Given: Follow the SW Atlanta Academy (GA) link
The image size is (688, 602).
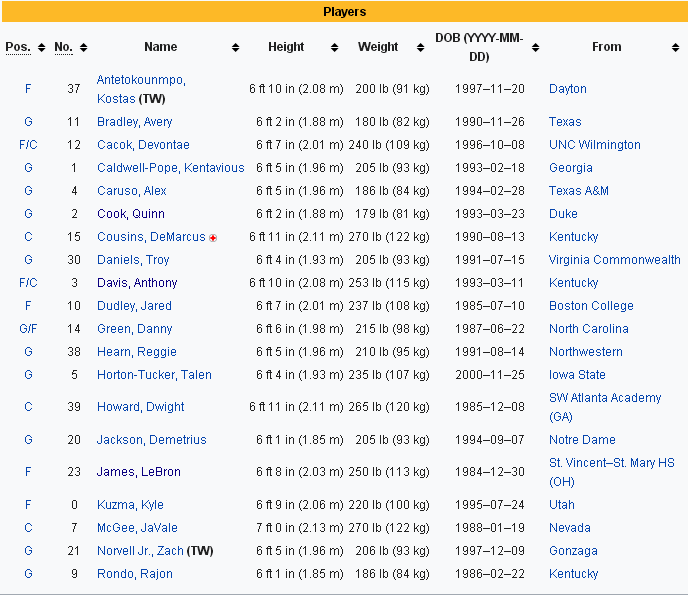Looking at the screenshot, I should pos(605,407).
